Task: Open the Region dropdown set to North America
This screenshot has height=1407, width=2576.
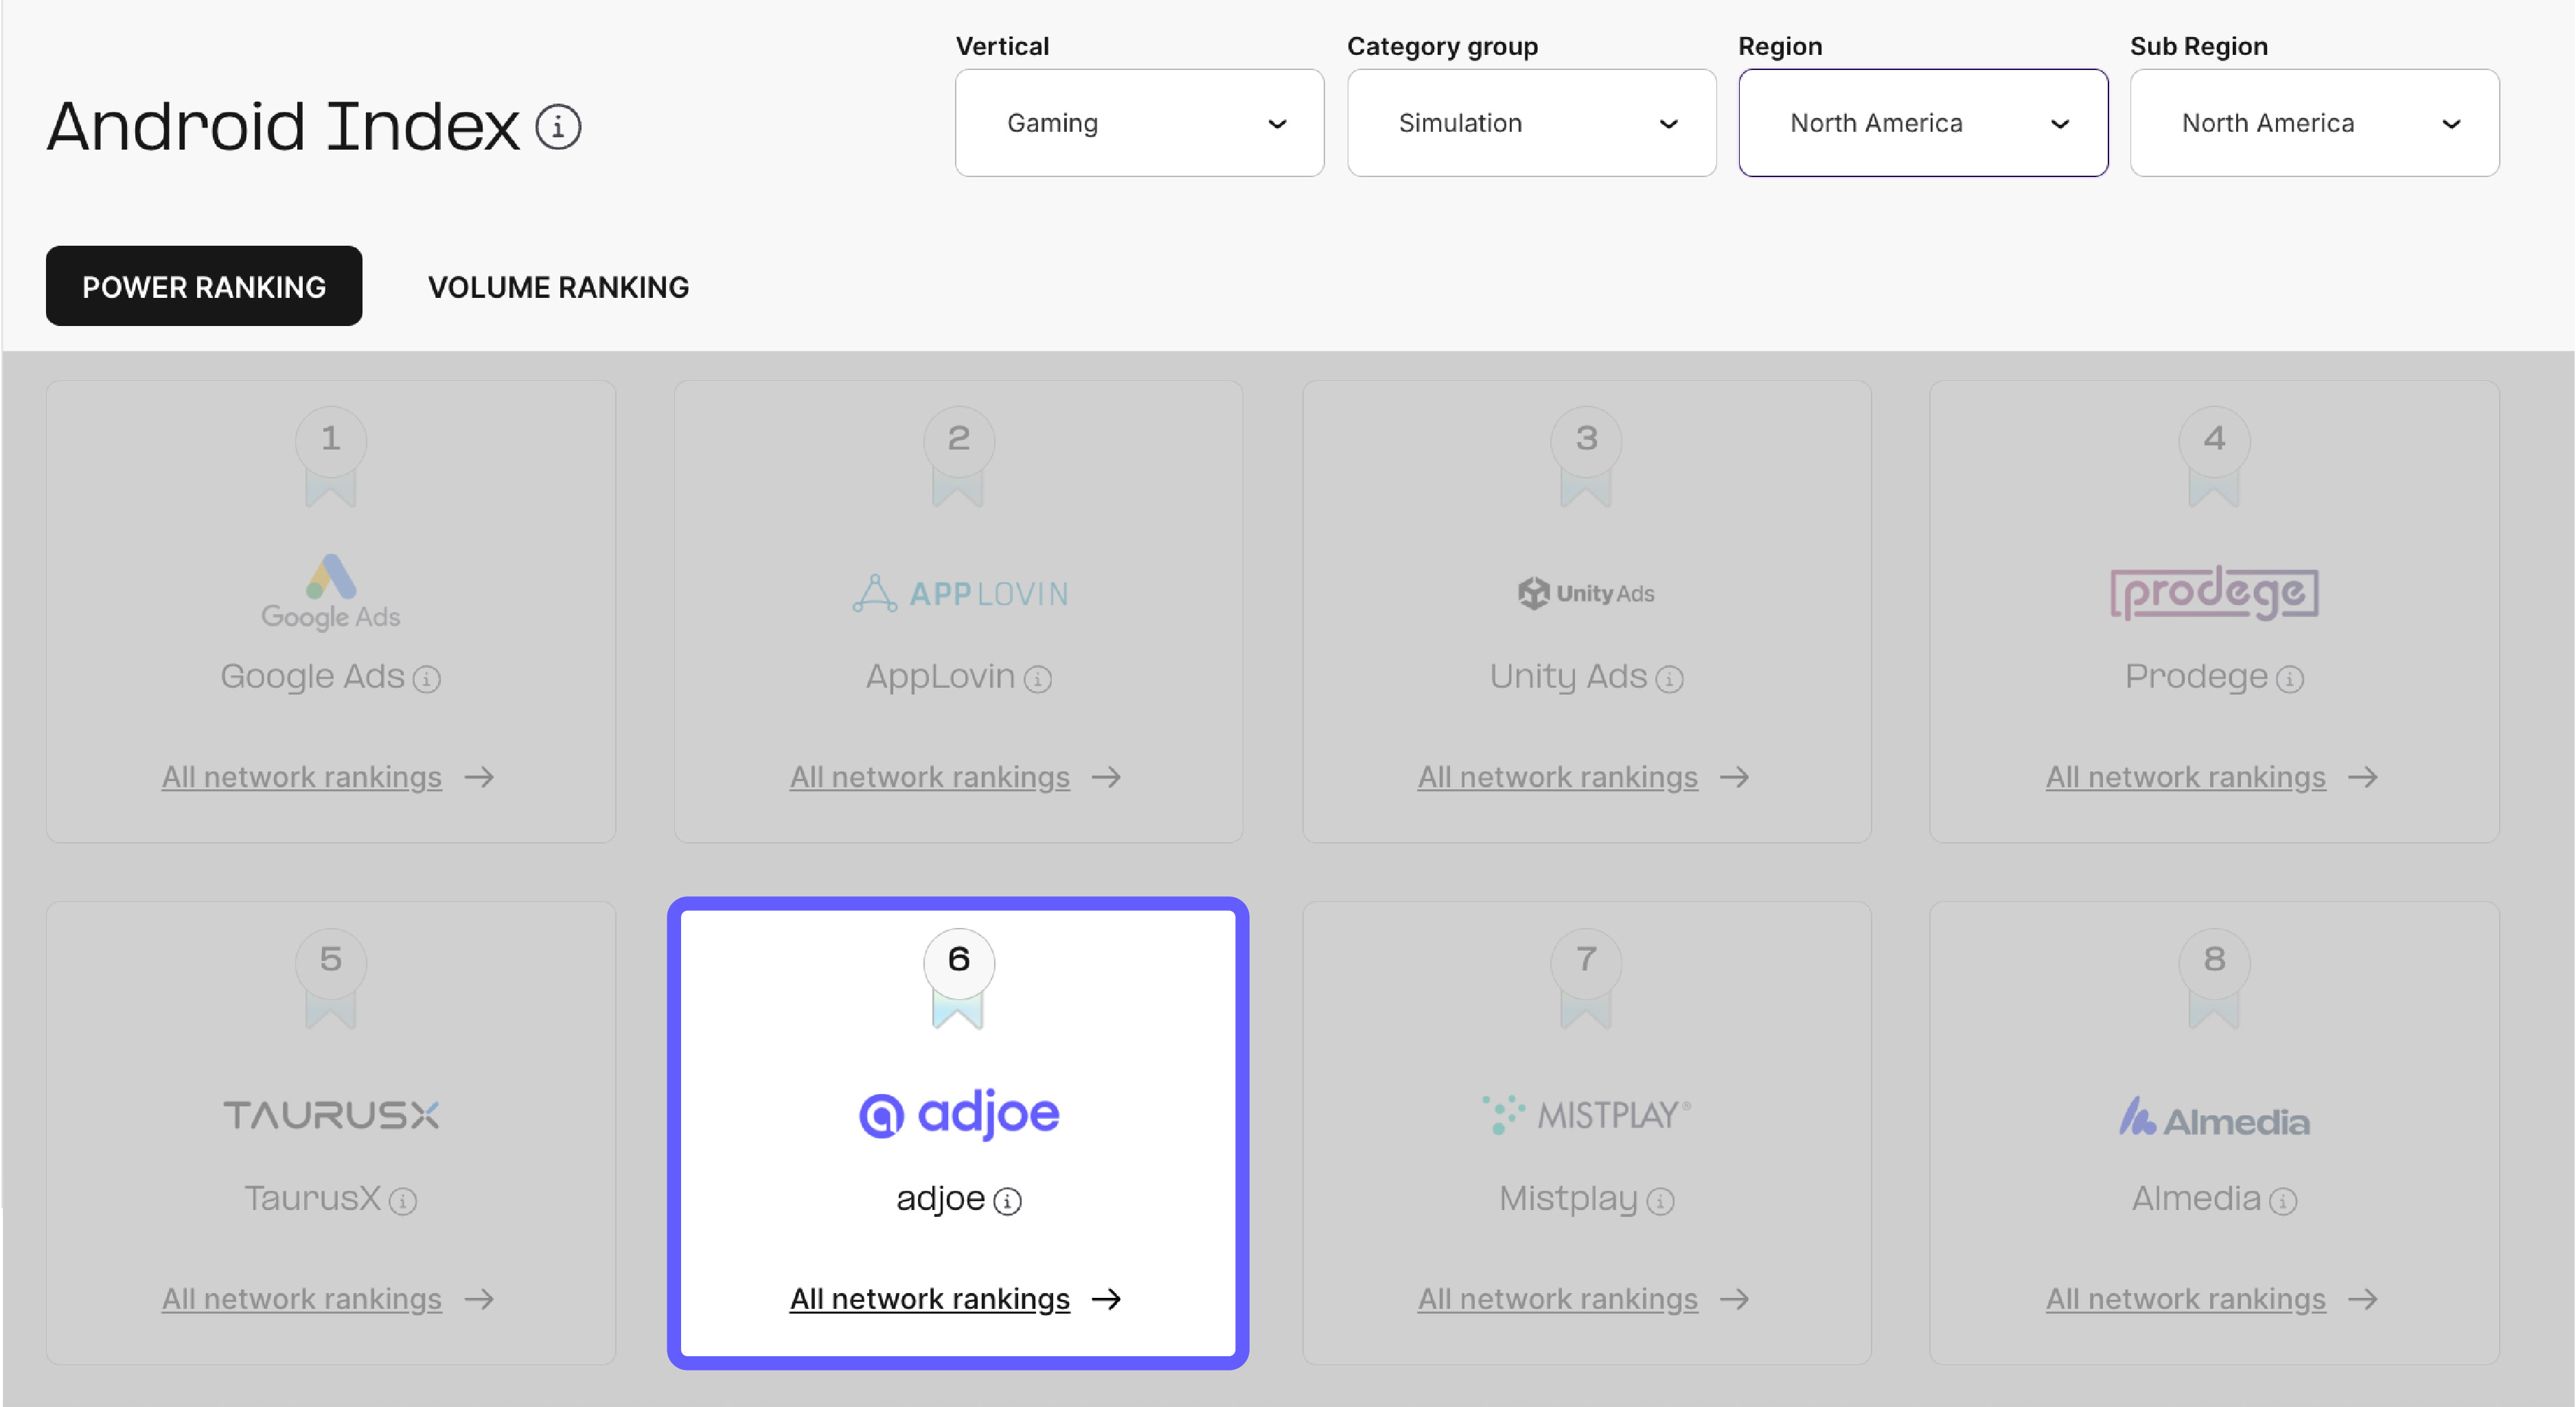Action: [1923, 123]
